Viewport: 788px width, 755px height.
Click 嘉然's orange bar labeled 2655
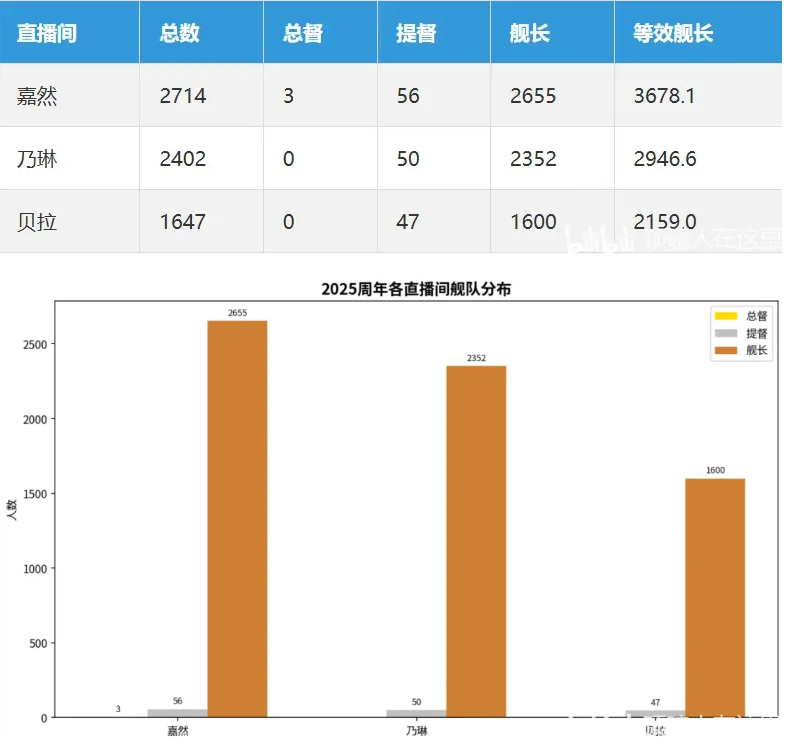(x=237, y=520)
